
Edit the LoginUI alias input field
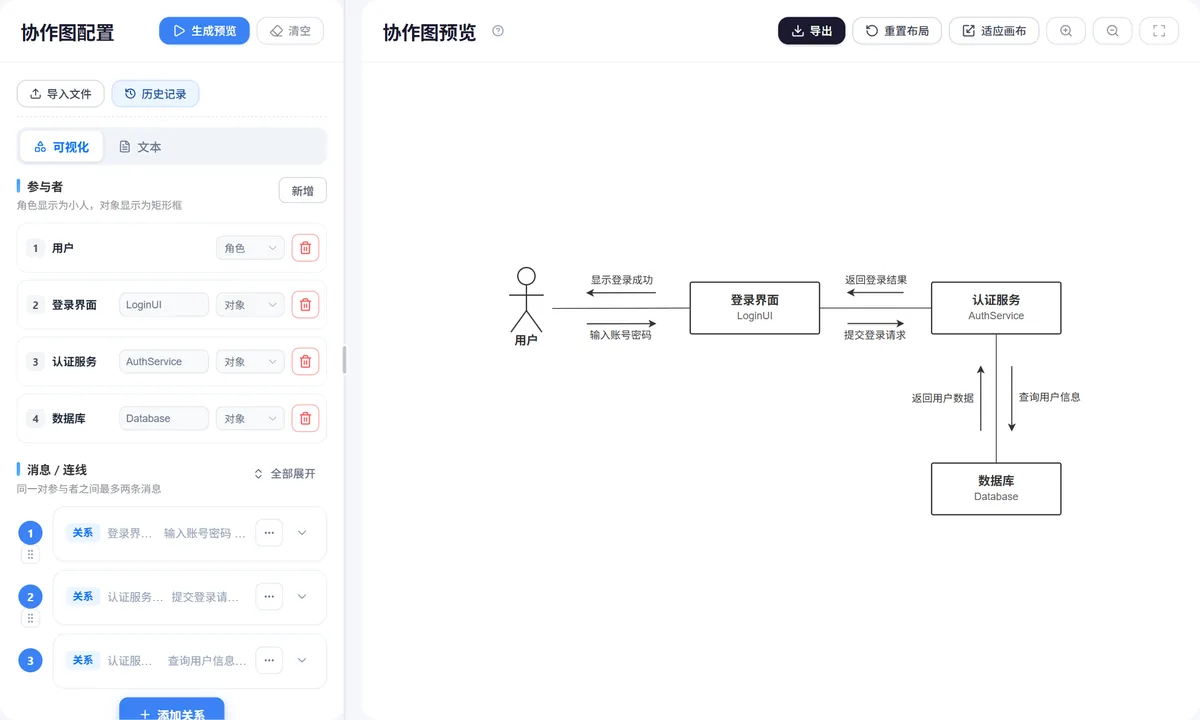[164, 305]
